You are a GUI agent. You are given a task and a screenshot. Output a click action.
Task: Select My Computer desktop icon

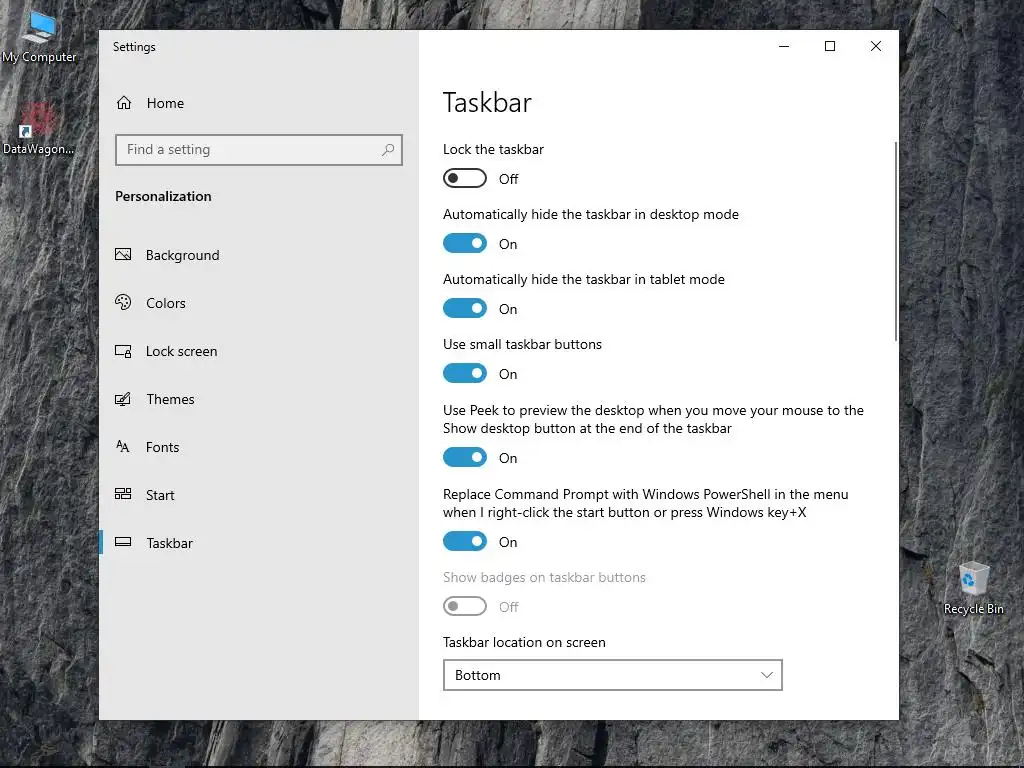39,38
